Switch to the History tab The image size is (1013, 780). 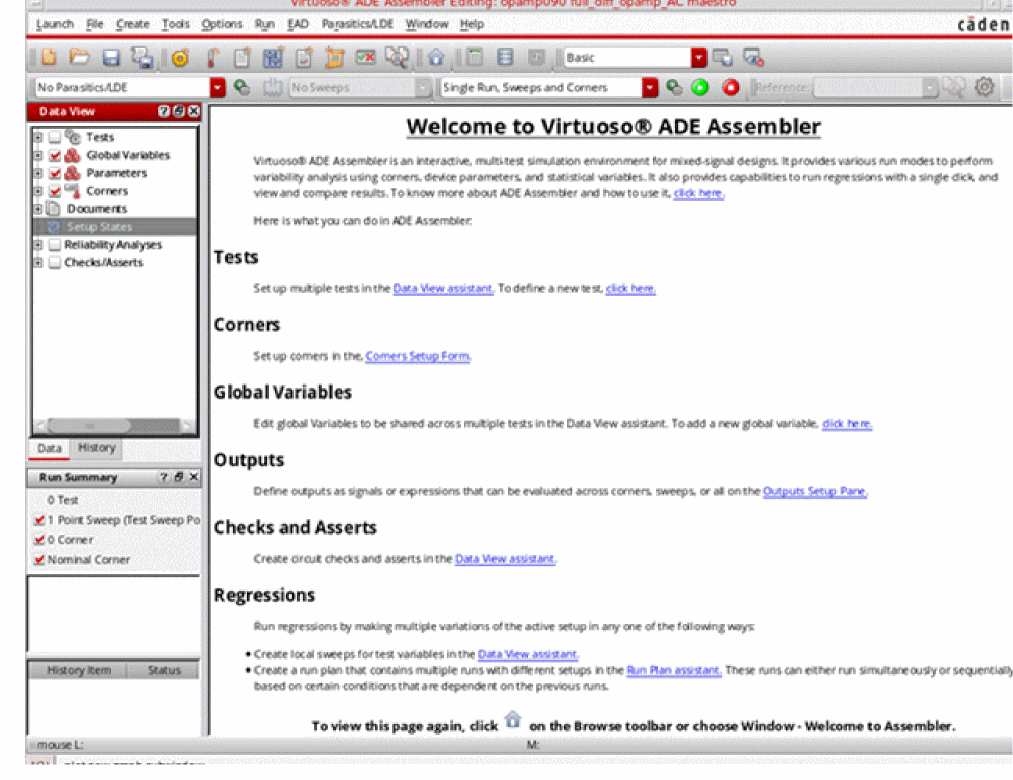tap(97, 447)
